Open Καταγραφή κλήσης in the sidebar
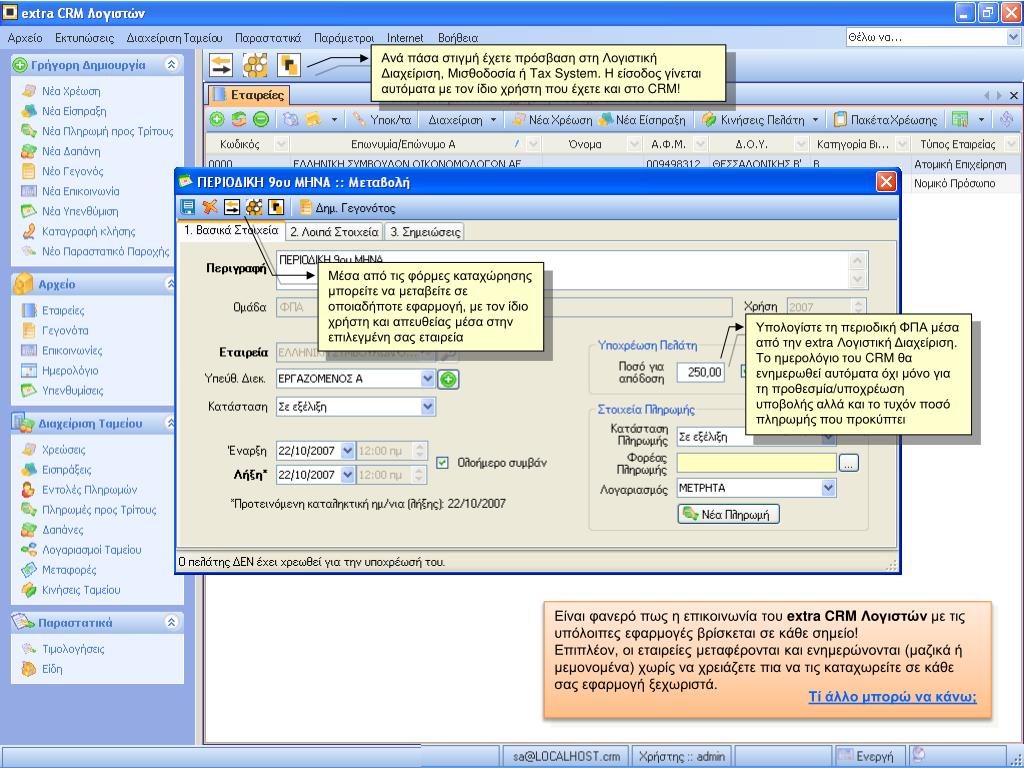This screenshot has height=768, width=1024. (88, 231)
